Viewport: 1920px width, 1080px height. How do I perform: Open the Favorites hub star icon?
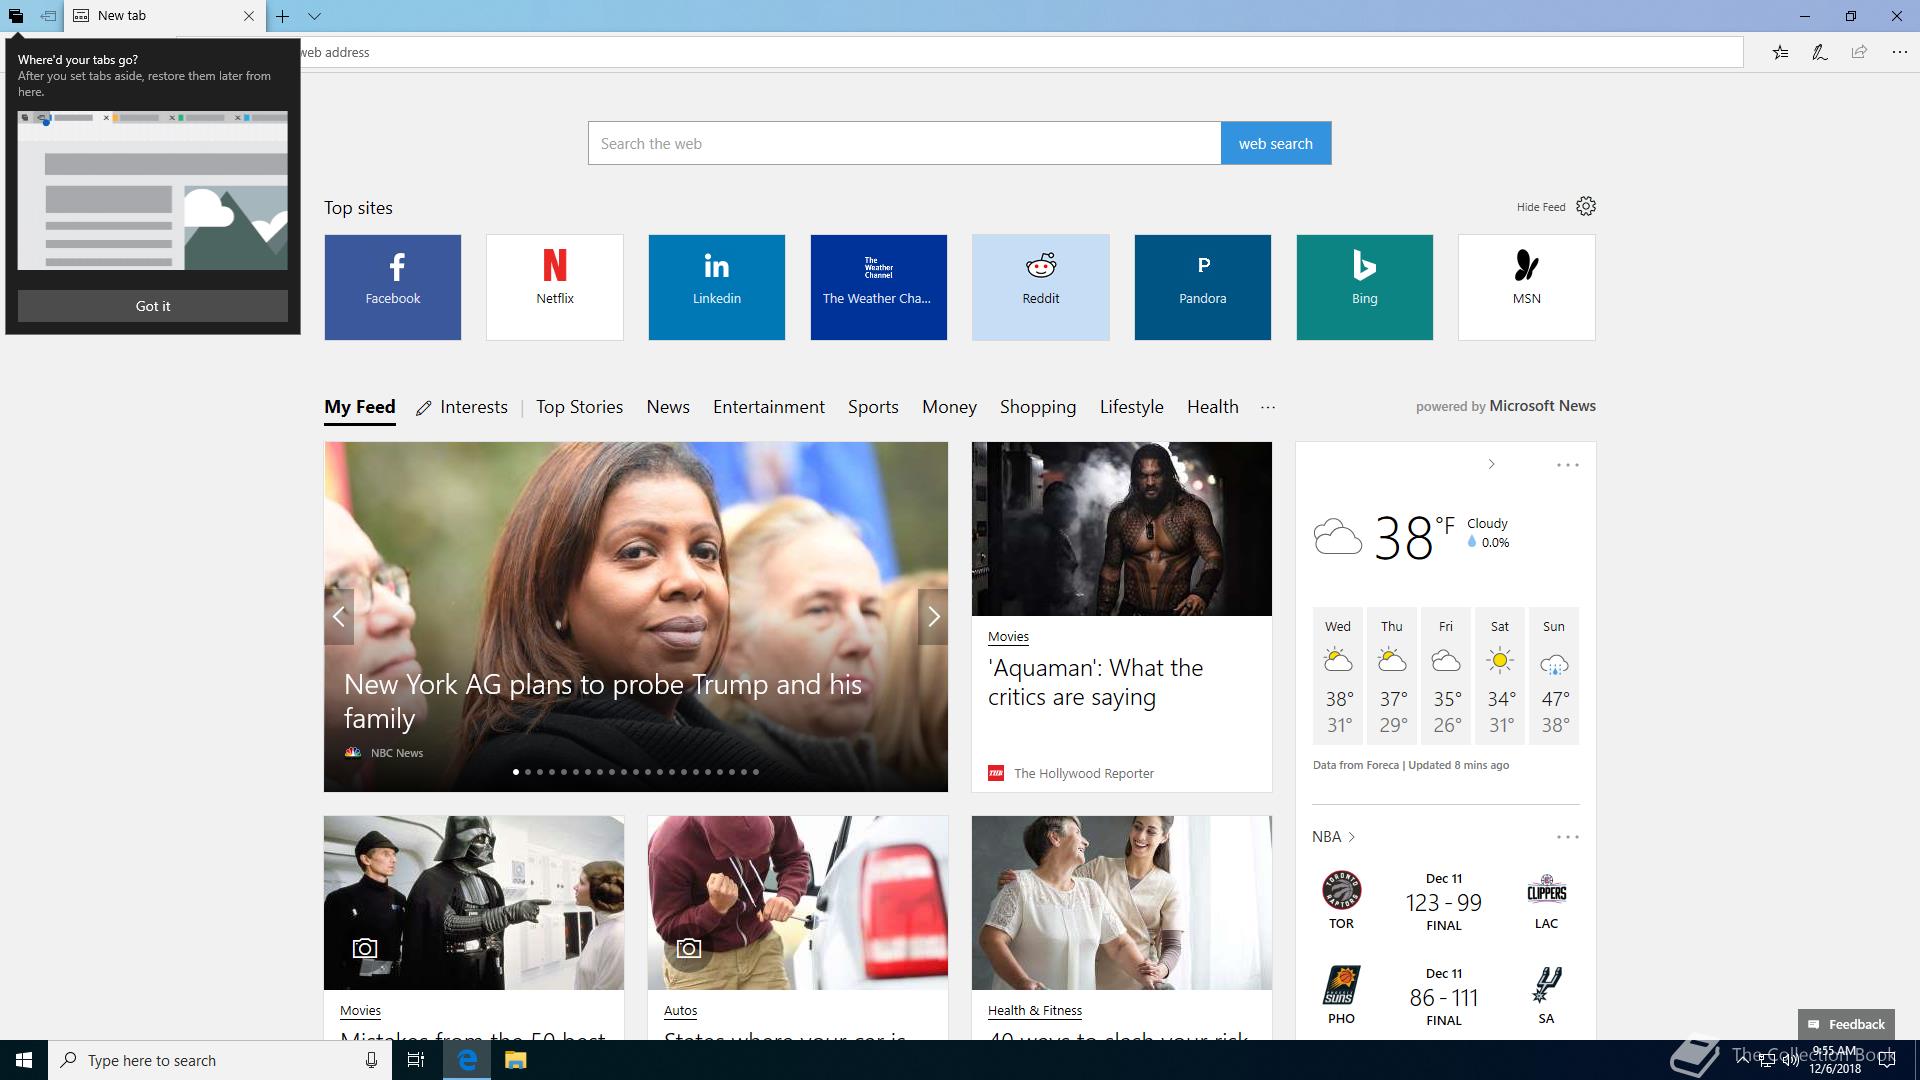tap(1780, 52)
